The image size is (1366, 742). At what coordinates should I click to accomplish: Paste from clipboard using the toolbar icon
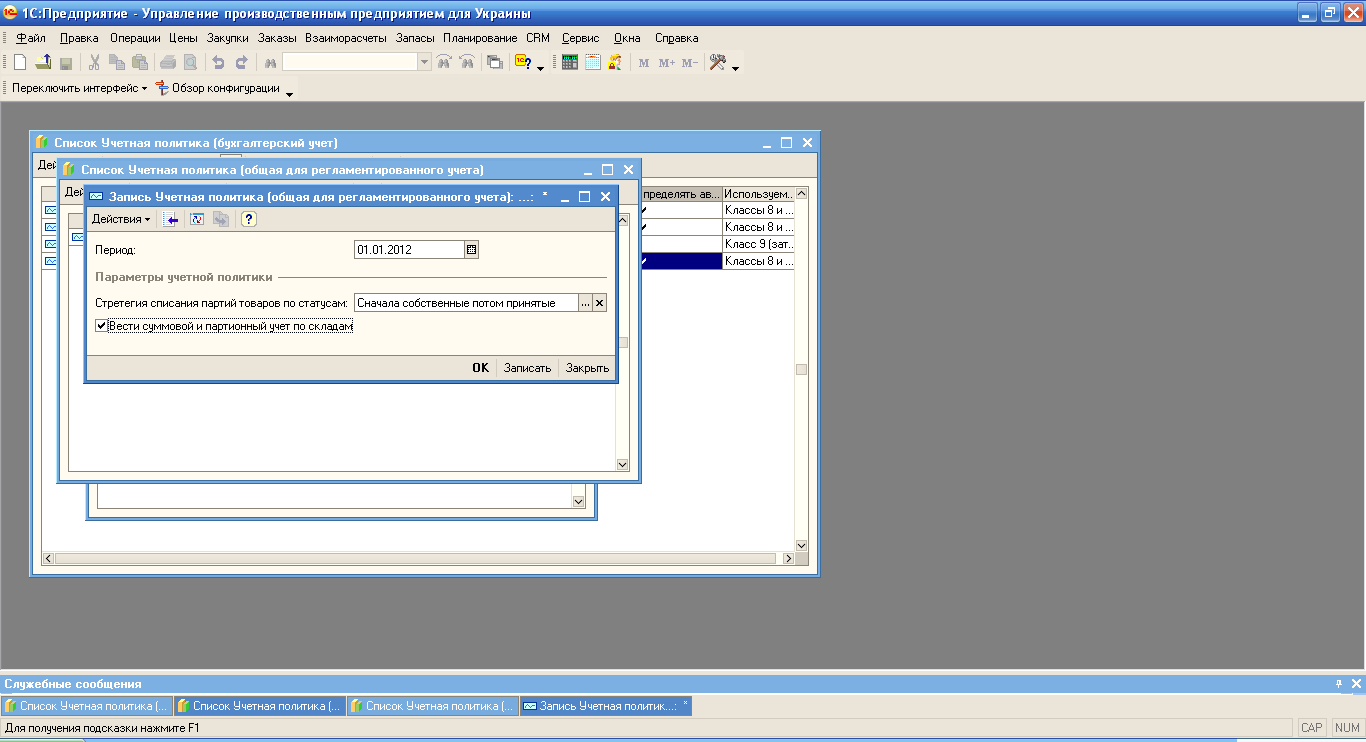[140, 62]
